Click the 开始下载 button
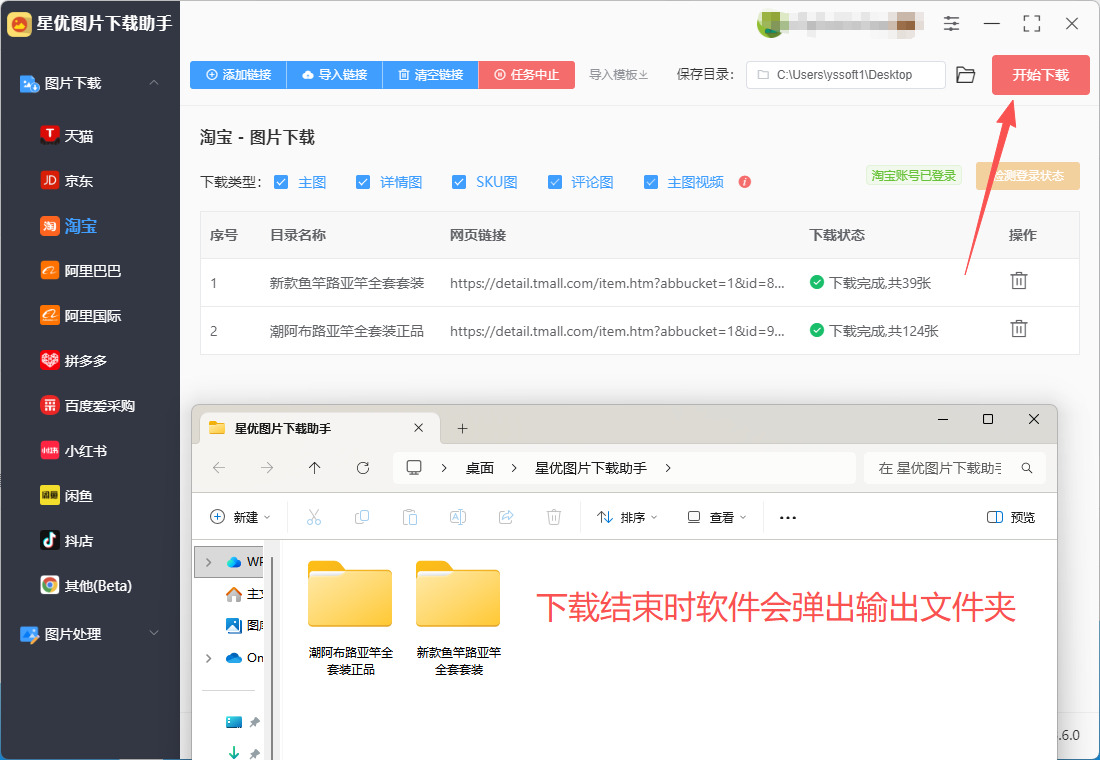The image size is (1100, 760). click(x=1040, y=74)
